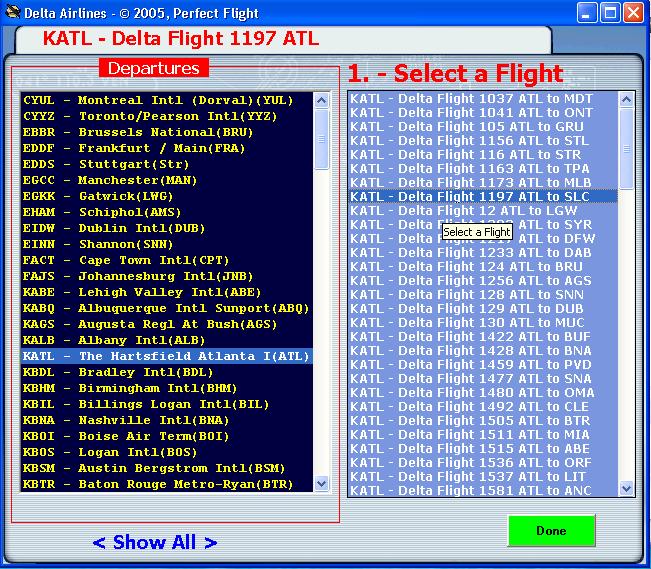
Task: Select KABE Lehigh Valley Intl airport
Action: pos(167,292)
